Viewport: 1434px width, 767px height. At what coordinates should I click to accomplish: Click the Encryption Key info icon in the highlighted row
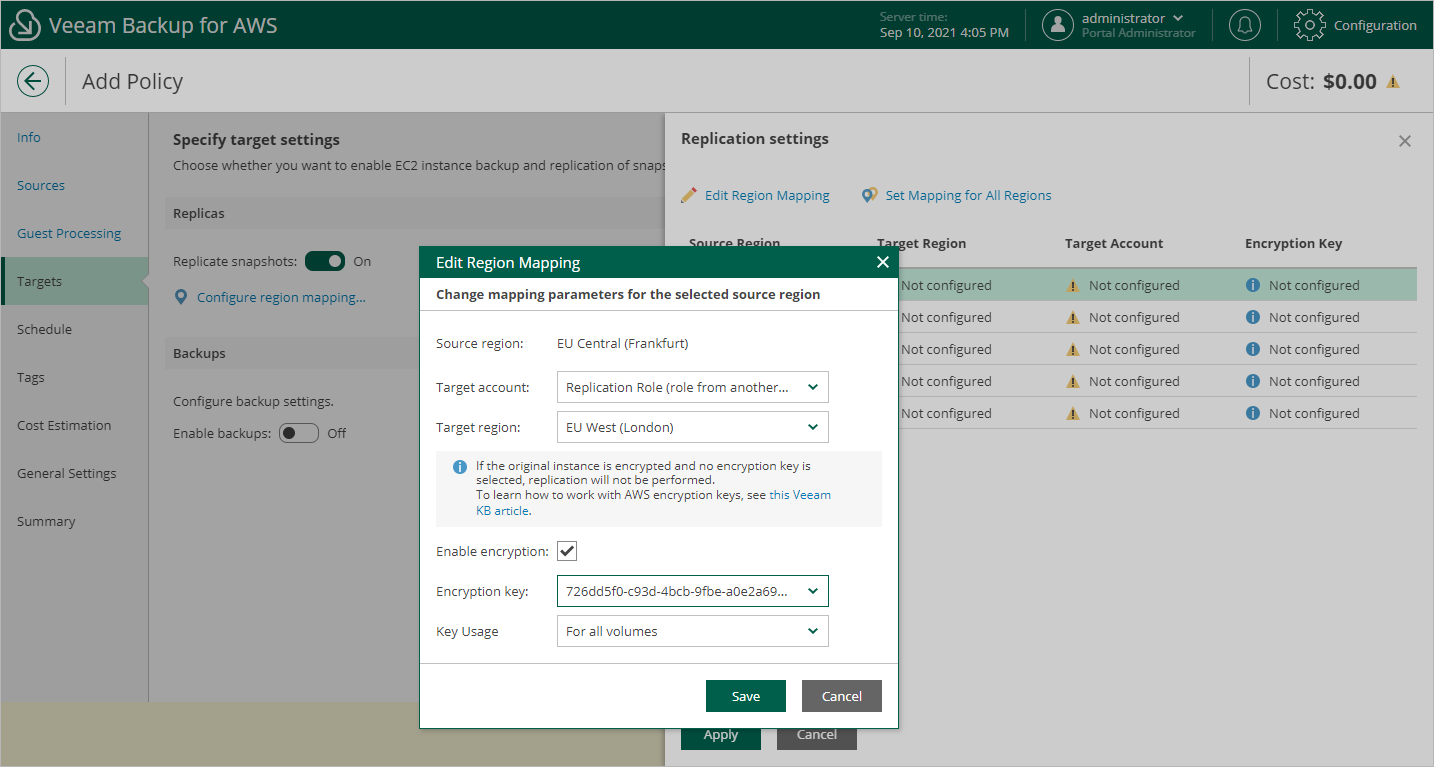click(x=1253, y=285)
